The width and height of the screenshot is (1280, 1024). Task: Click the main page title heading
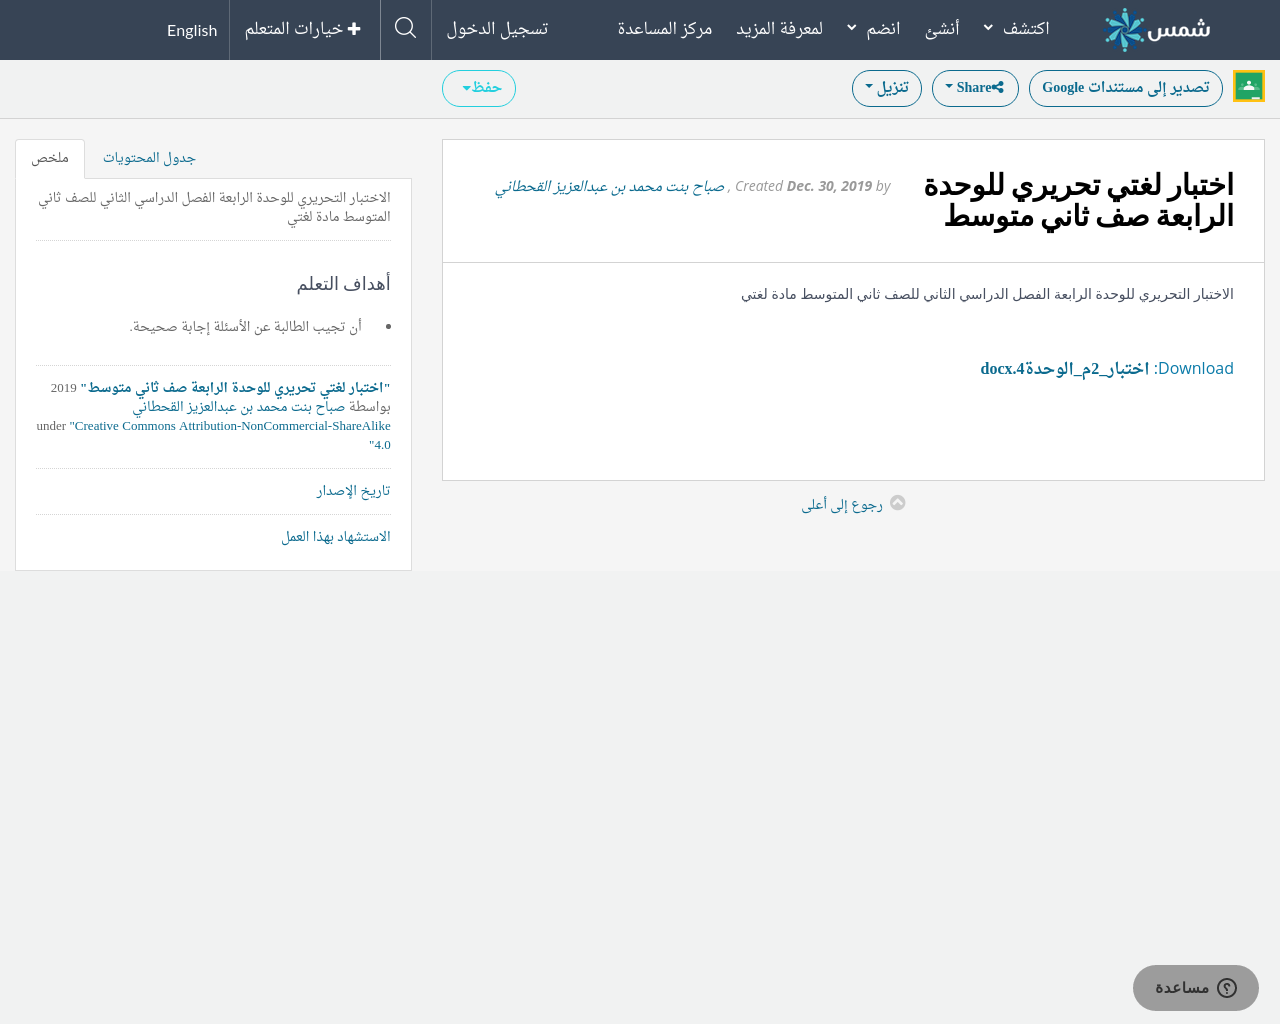[x=1078, y=201]
